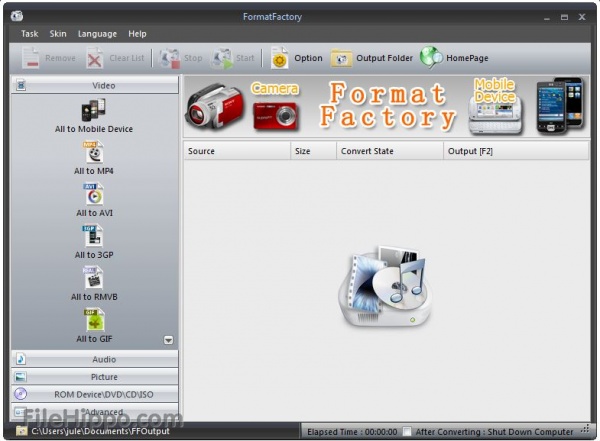Click the All to RMVB label
This screenshot has width=600, height=441.
click(94, 297)
